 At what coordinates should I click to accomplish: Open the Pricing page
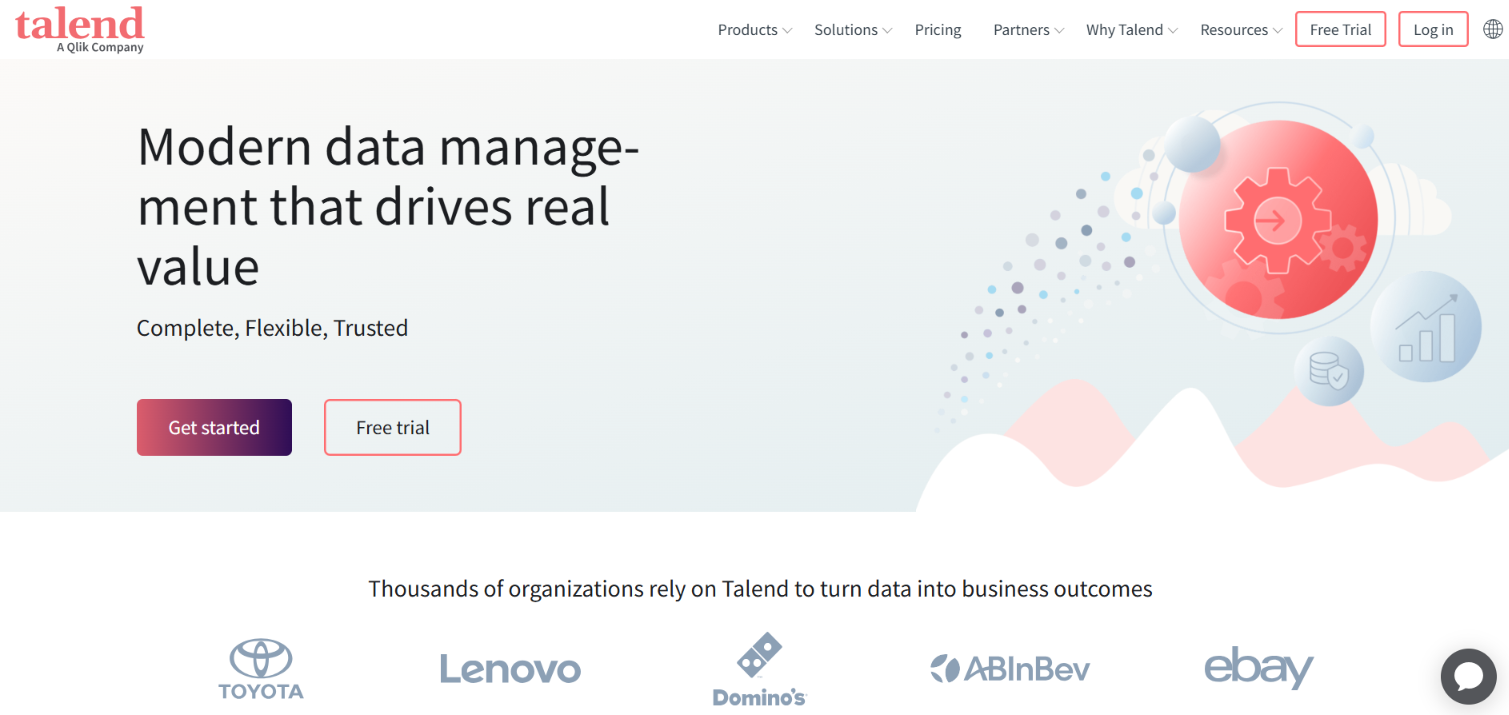click(938, 30)
